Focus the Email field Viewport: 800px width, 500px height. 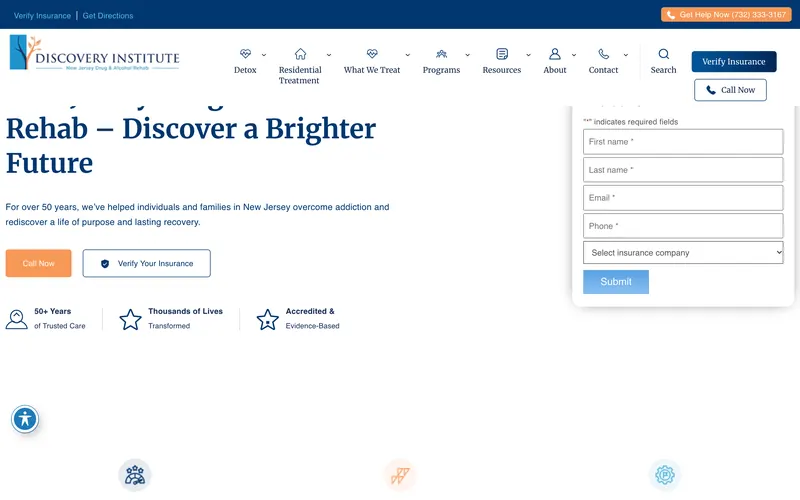[683, 198]
